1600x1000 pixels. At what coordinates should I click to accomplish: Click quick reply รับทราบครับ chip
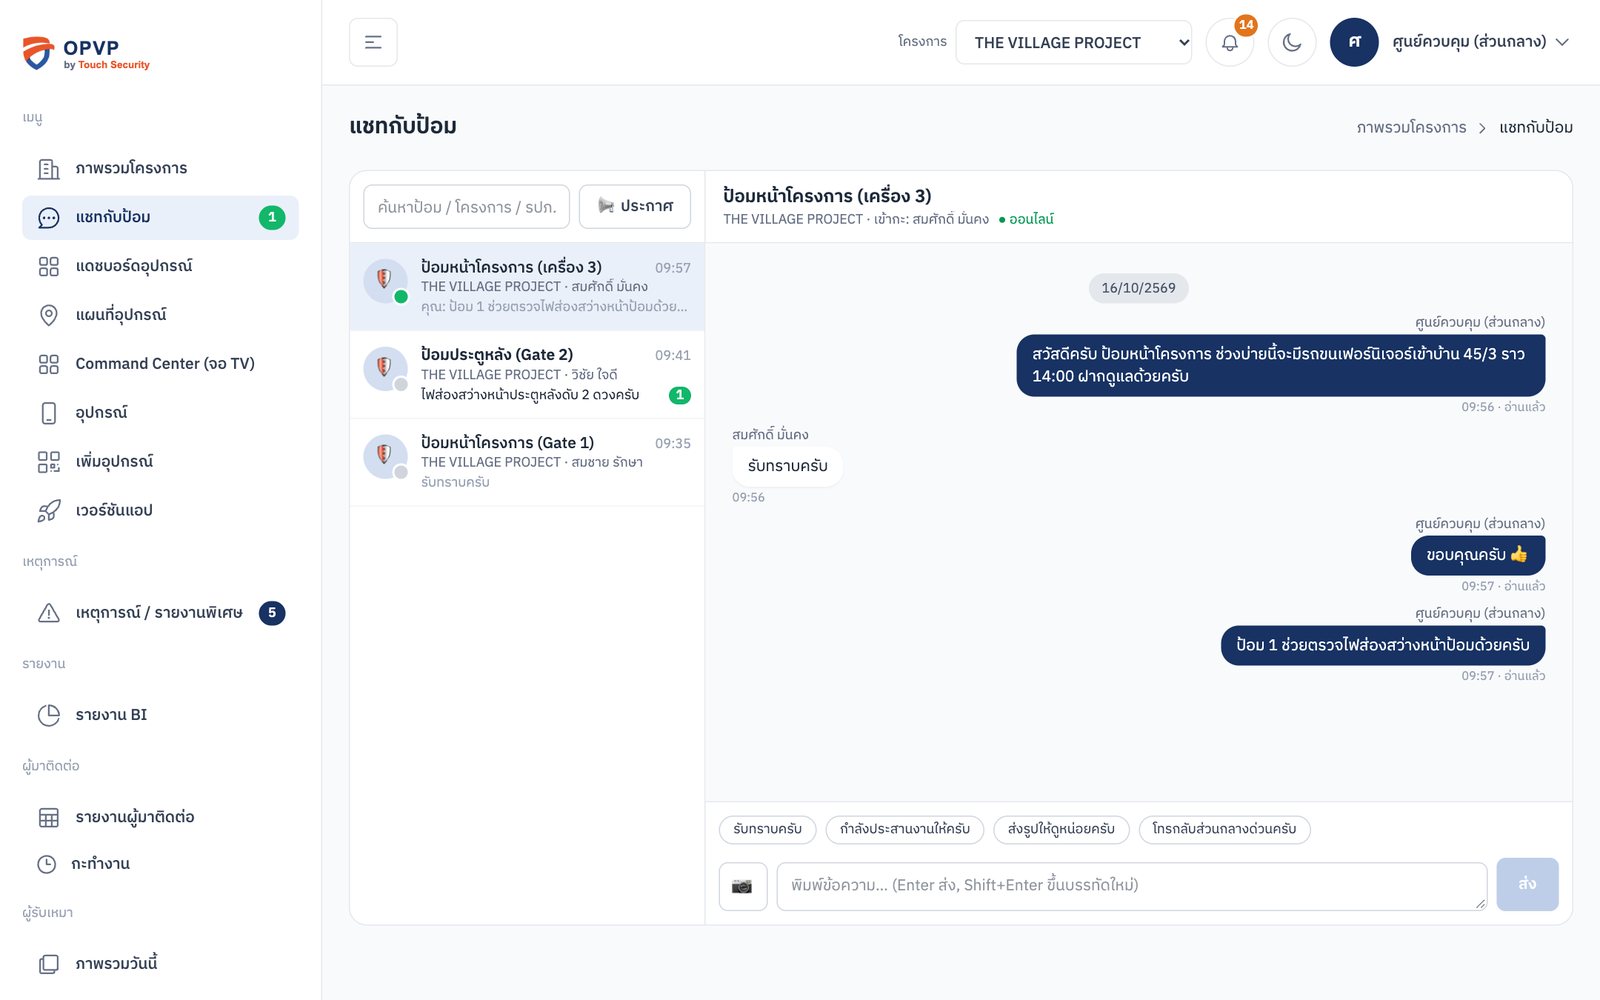click(x=767, y=829)
